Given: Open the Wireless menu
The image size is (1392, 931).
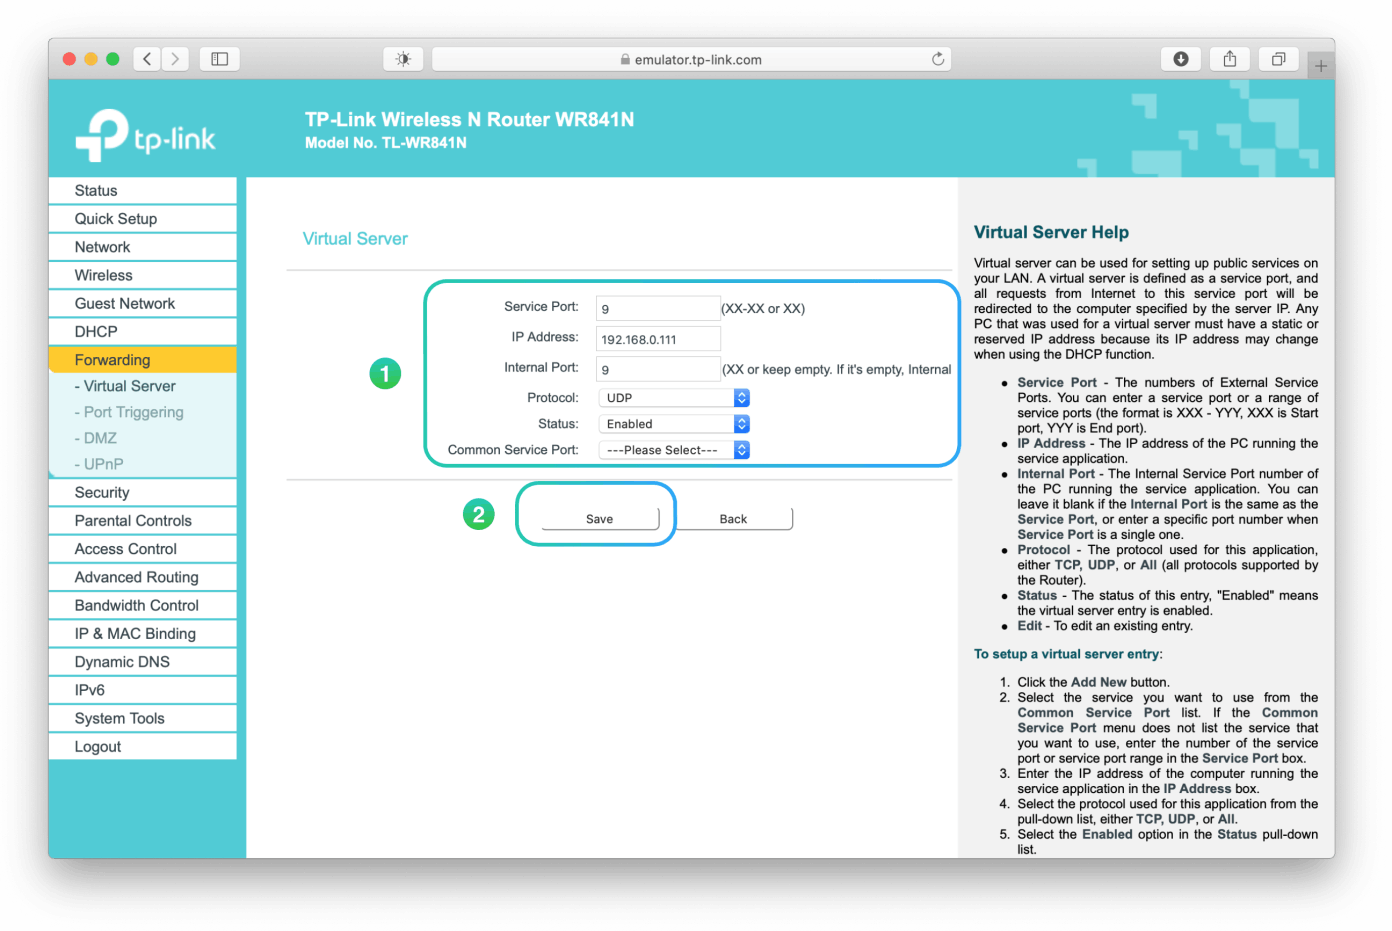Looking at the screenshot, I should (142, 275).
